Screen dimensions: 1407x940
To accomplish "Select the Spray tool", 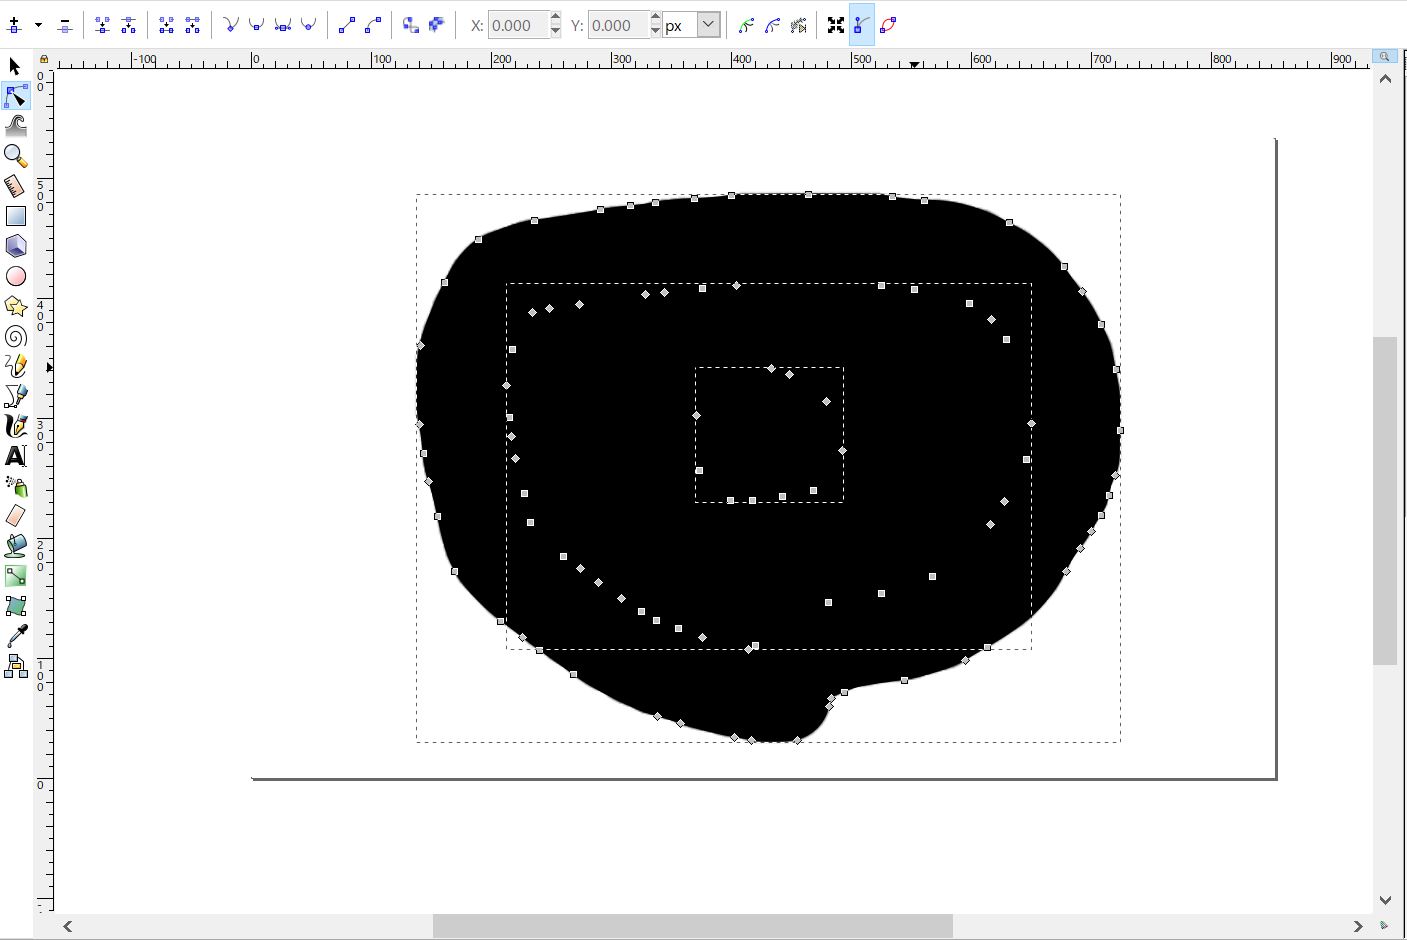I will click(x=15, y=486).
